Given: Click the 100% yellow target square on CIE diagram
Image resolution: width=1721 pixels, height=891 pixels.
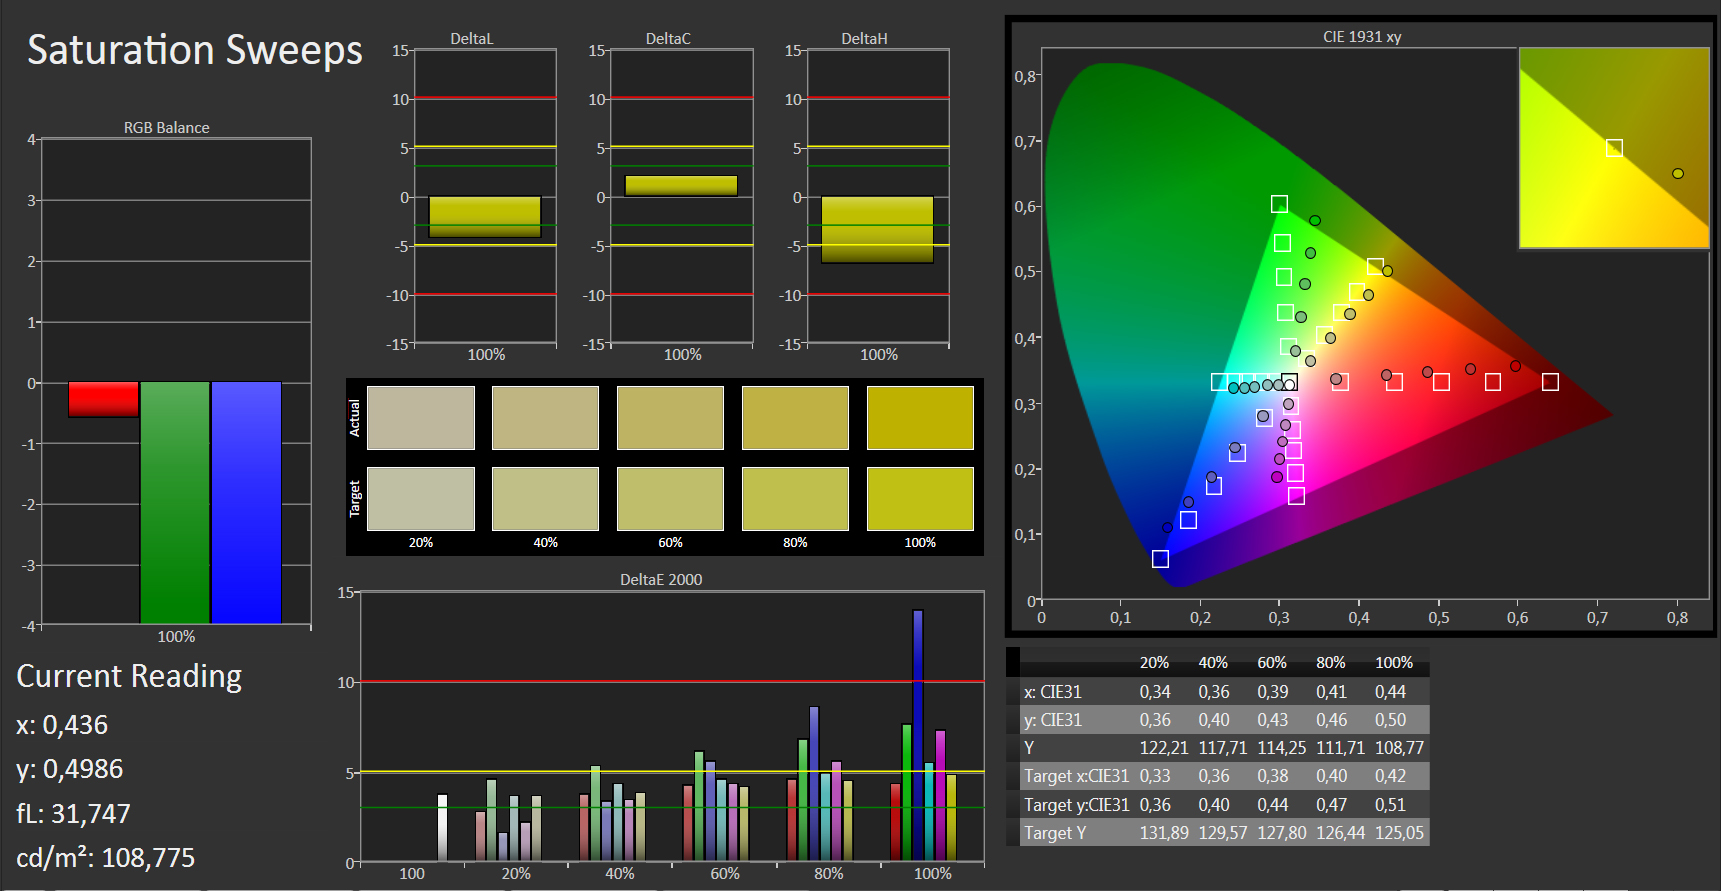Looking at the screenshot, I should (1375, 267).
